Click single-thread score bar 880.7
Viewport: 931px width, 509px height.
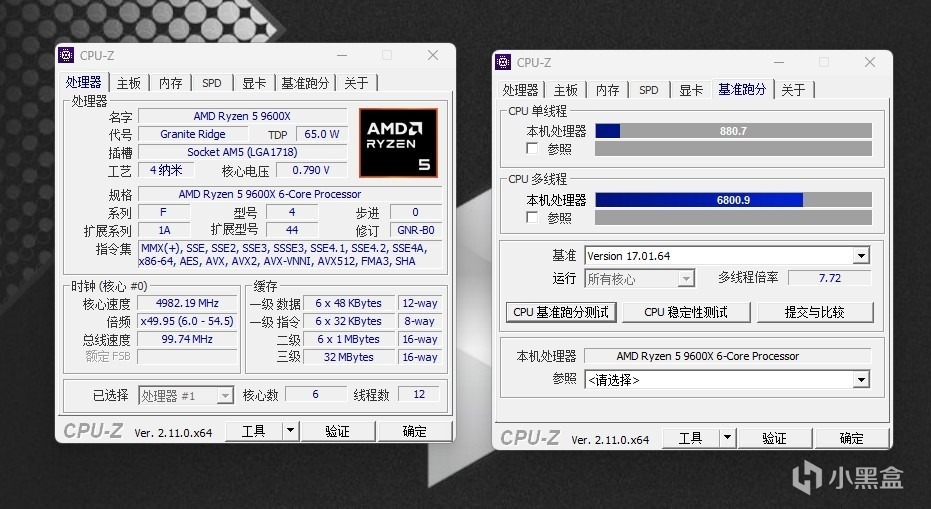click(733, 131)
